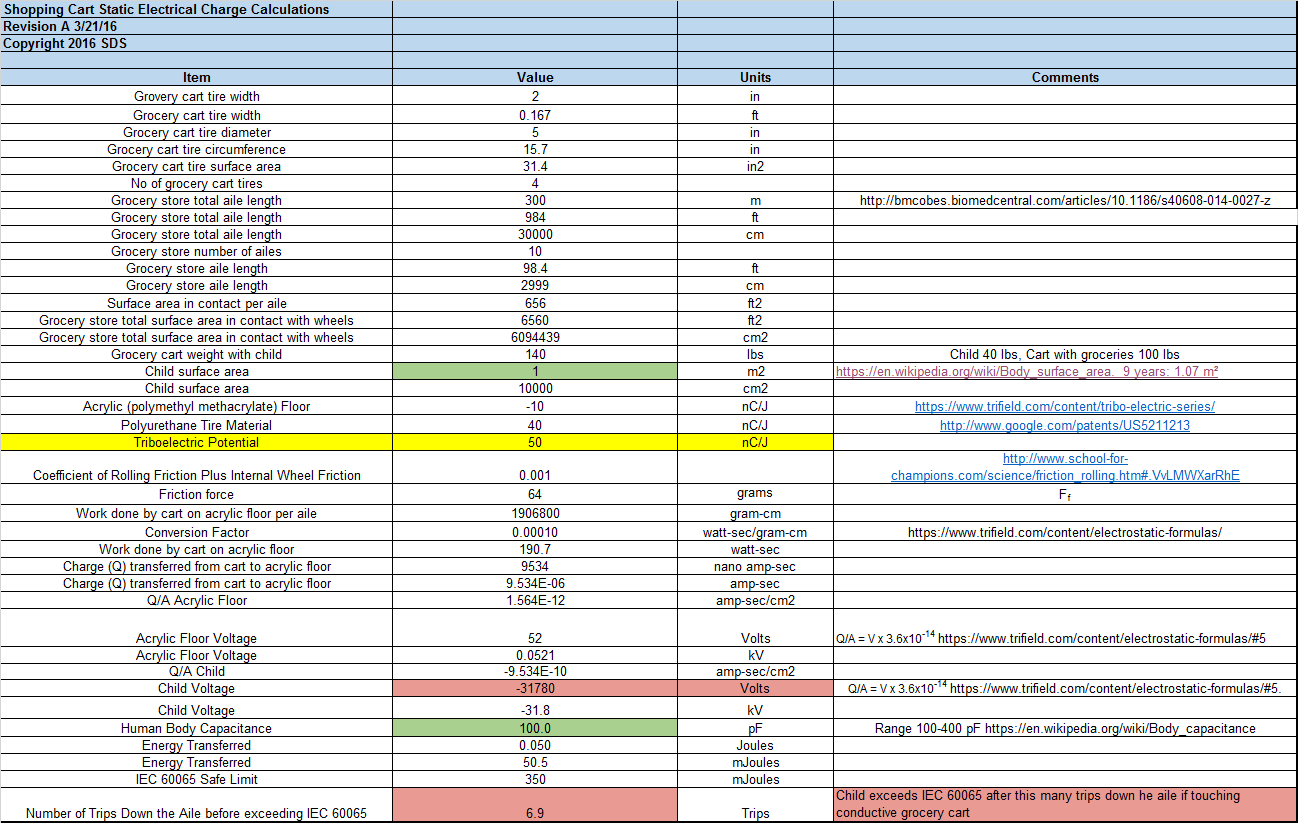Select the rolling friction coefficient value 0.001
The image size is (1298, 826).
[x=534, y=475]
